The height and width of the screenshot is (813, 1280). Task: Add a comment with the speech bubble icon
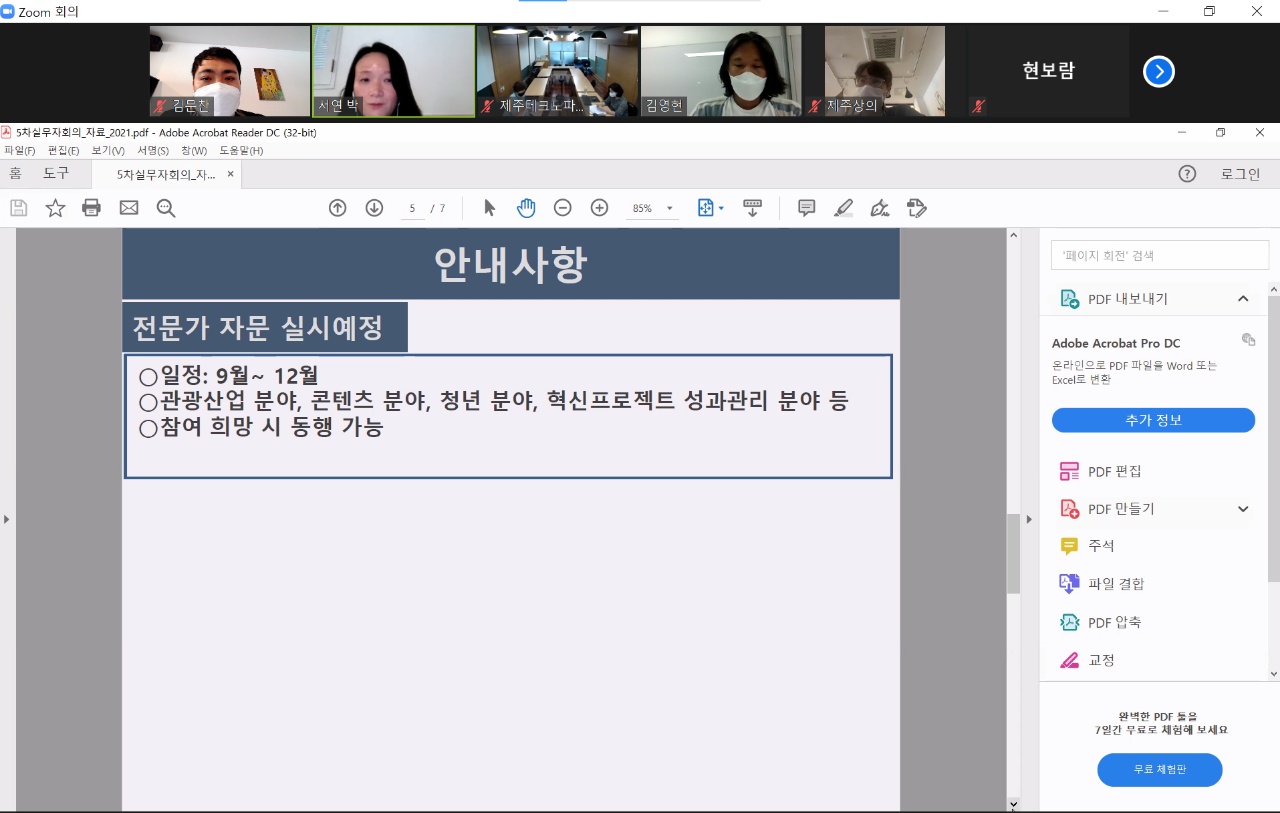click(x=806, y=208)
